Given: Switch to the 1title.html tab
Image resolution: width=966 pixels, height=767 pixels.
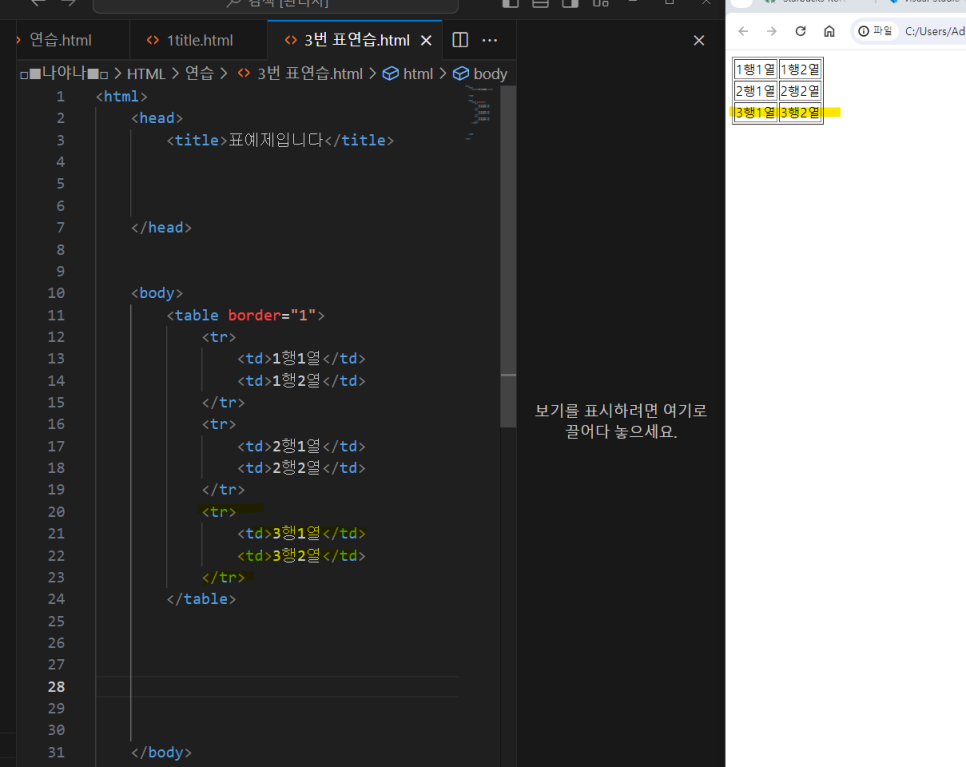Looking at the screenshot, I should [x=198, y=40].
